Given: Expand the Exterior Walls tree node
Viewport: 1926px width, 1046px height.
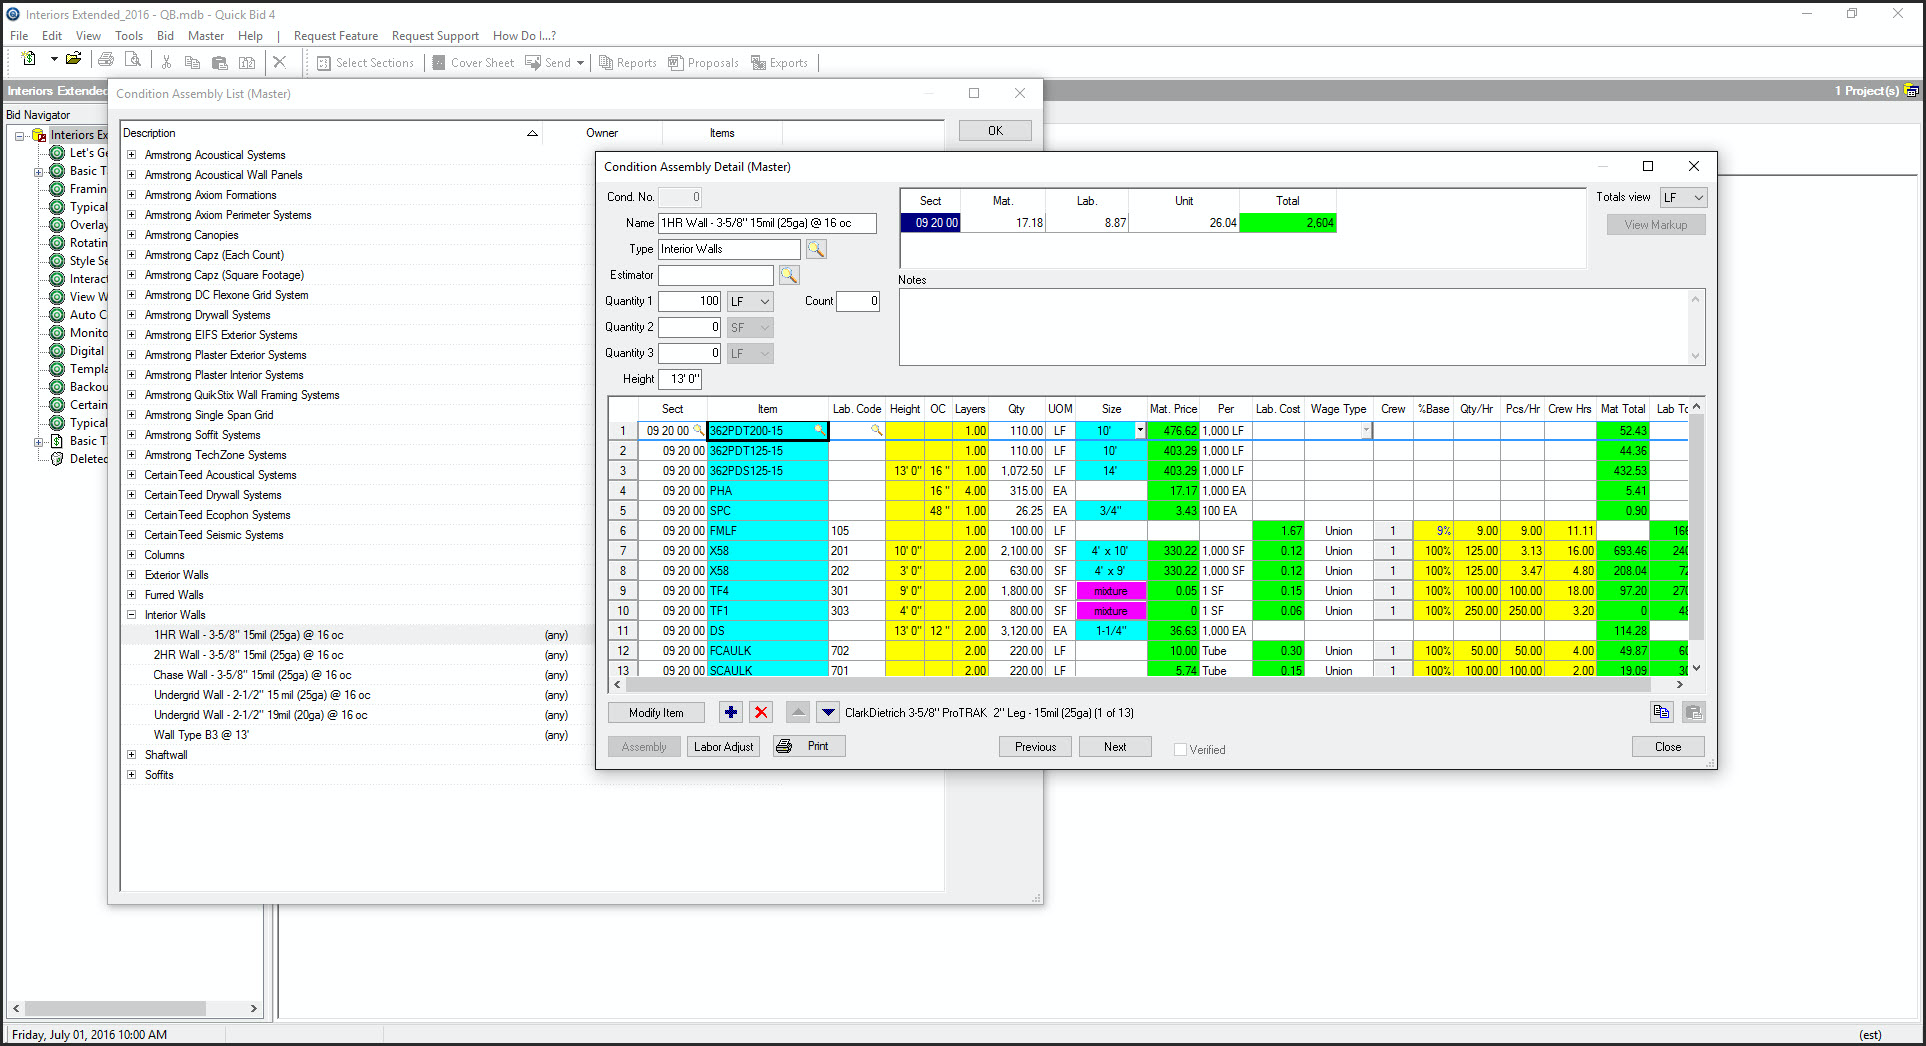Looking at the screenshot, I should coord(131,575).
